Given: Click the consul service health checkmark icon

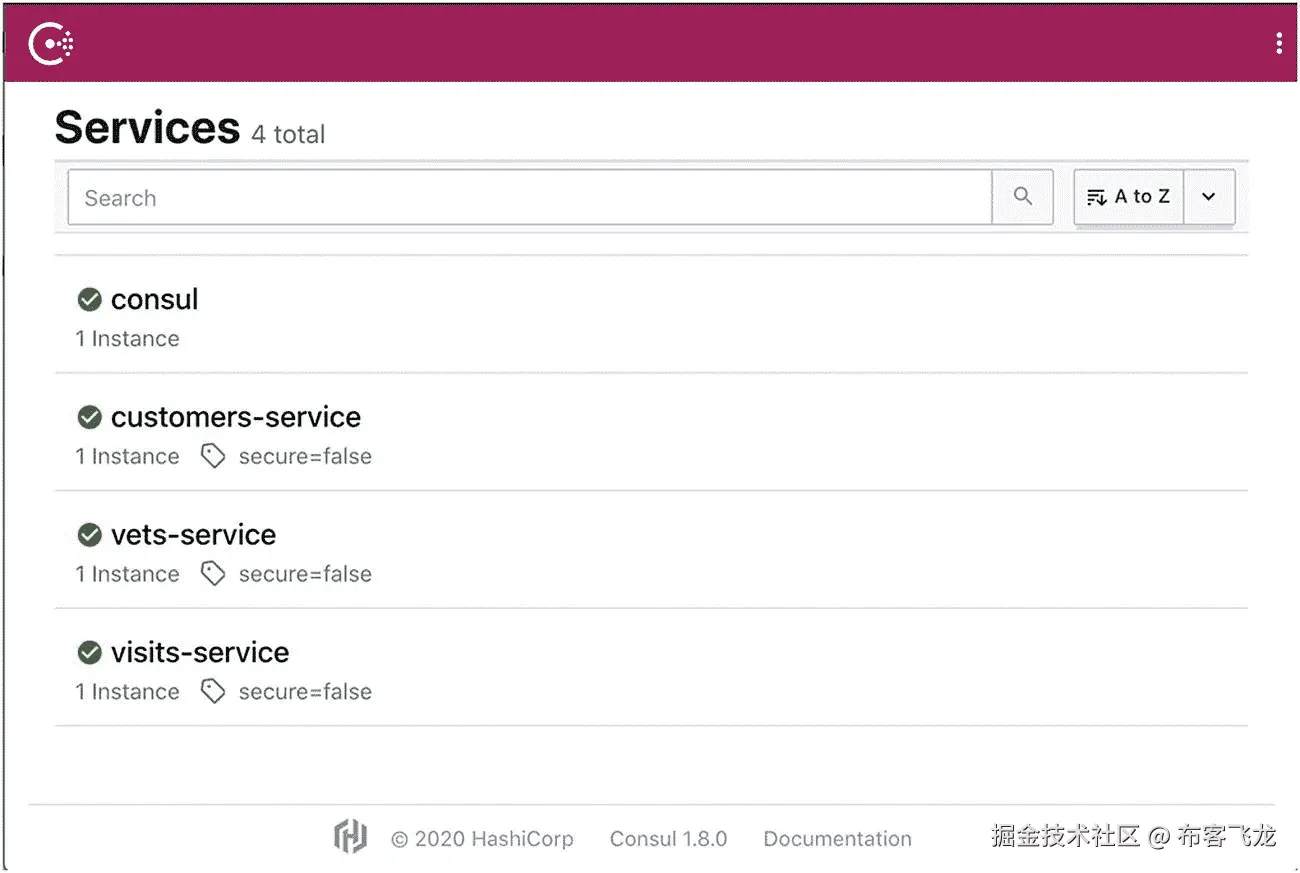Looking at the screenshot, I should [x=90, y=299].
